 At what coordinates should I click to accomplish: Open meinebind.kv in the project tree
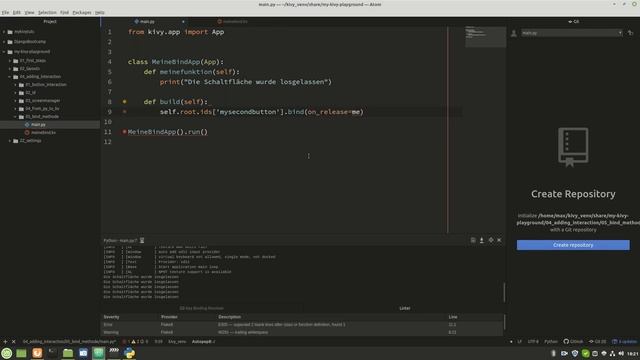[43, 132]
